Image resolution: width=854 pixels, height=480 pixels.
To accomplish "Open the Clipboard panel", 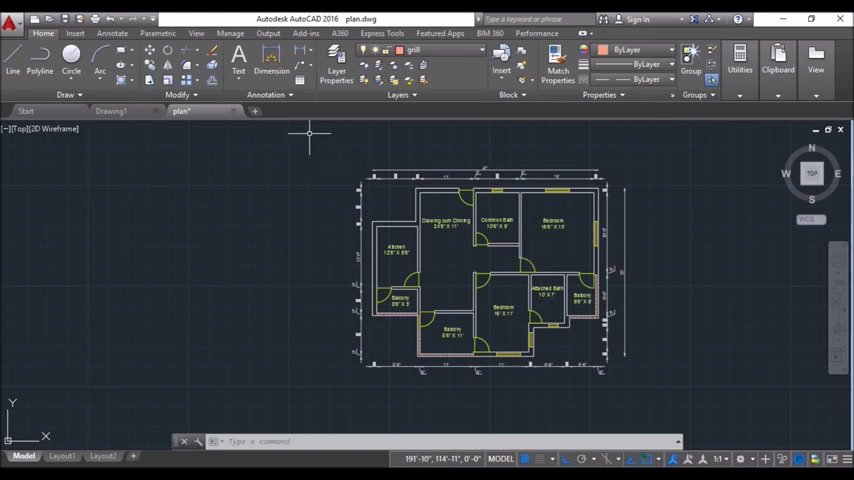I will [x=778, y=59].
